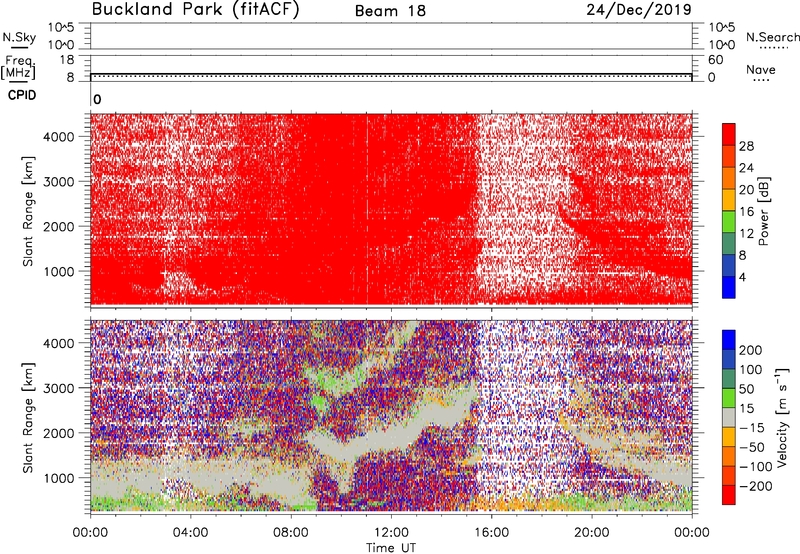Click the 'Nave' legend label

[761, 69]
